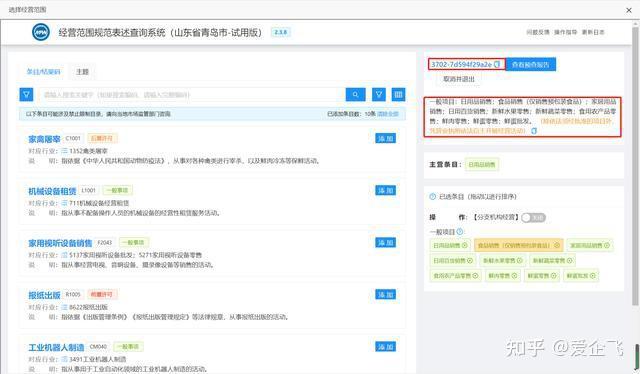Open 问题反馈 in the header
640x374 pixels.
point(538,32)
